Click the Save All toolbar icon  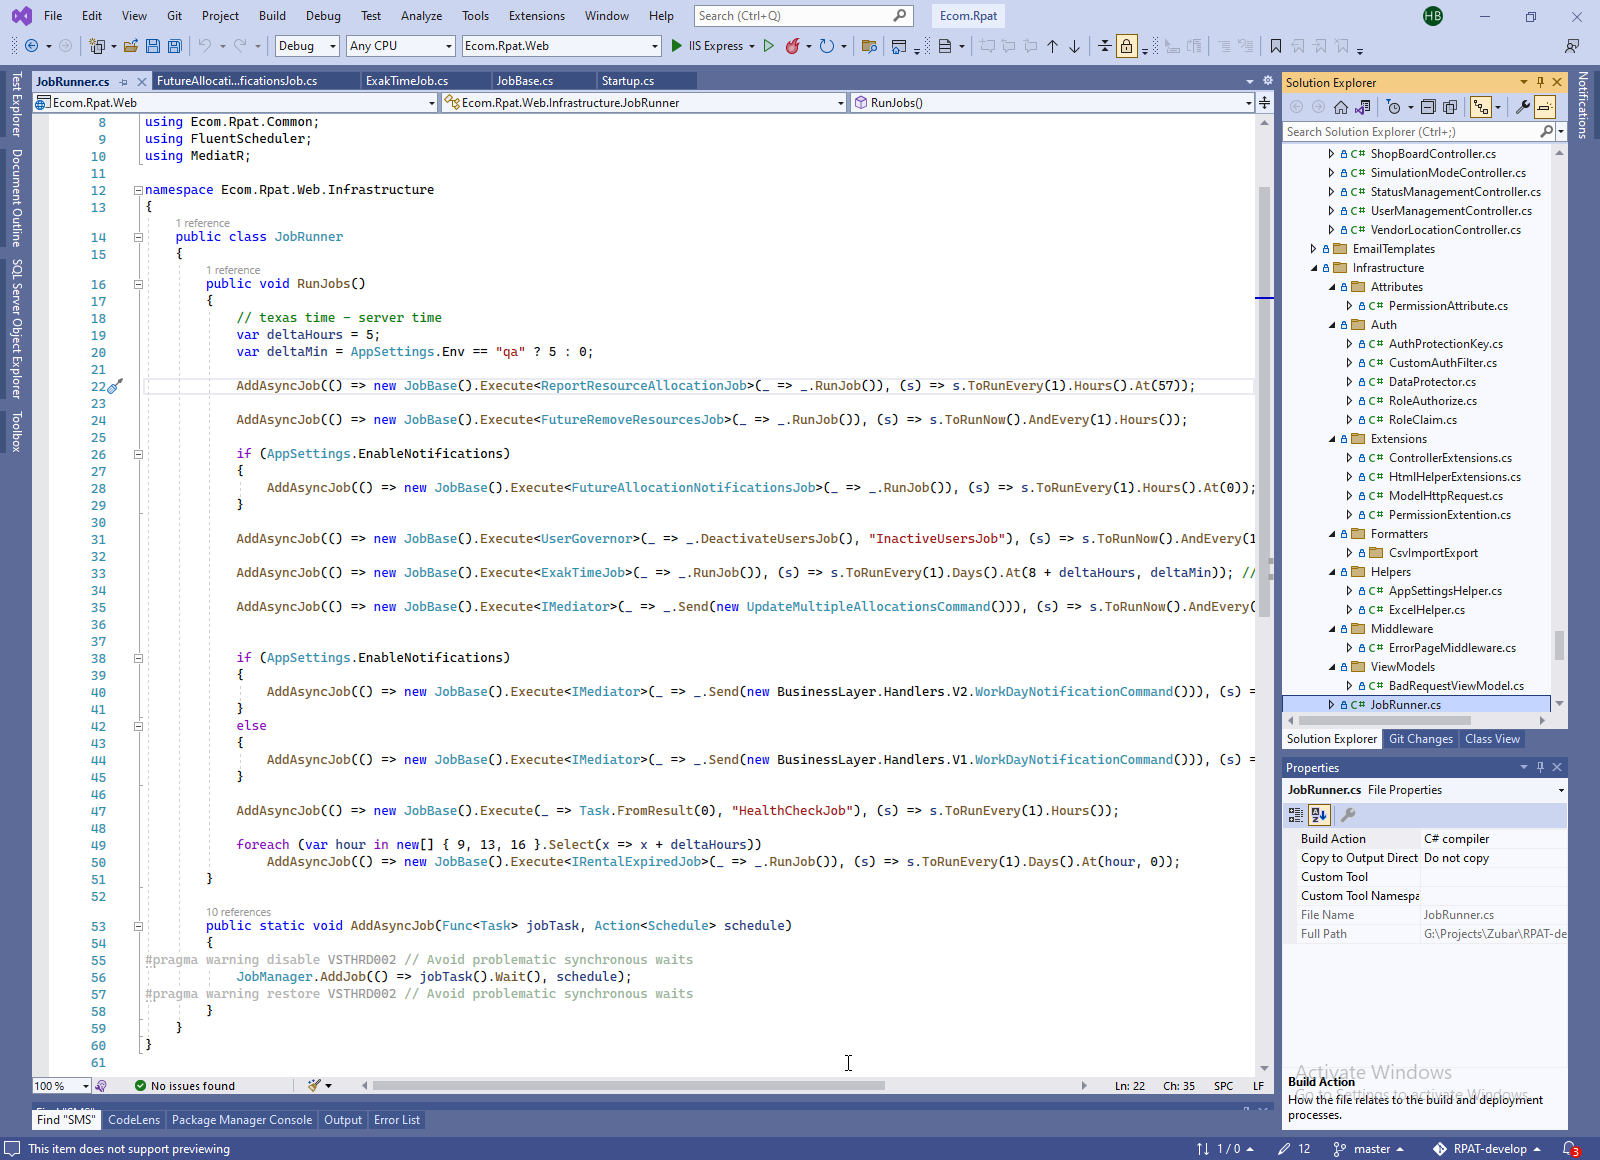point(175,46)
